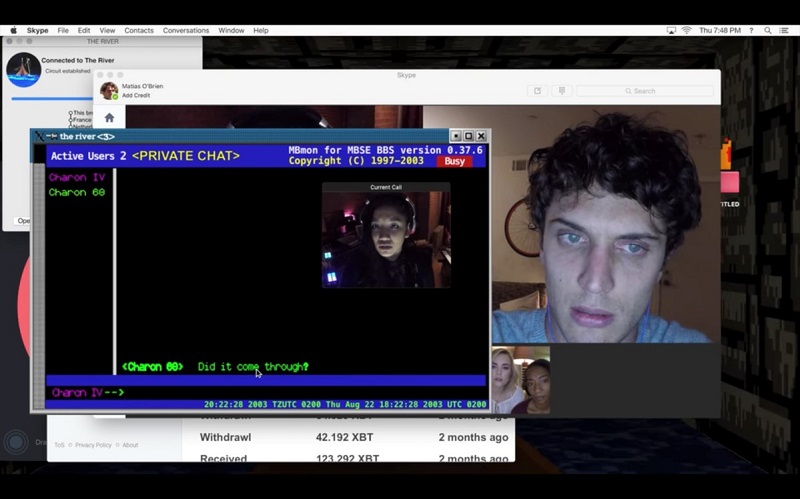This screenshot has width=800, height=499.
Task: Open the Privacy Policy link
Action: 93,445
